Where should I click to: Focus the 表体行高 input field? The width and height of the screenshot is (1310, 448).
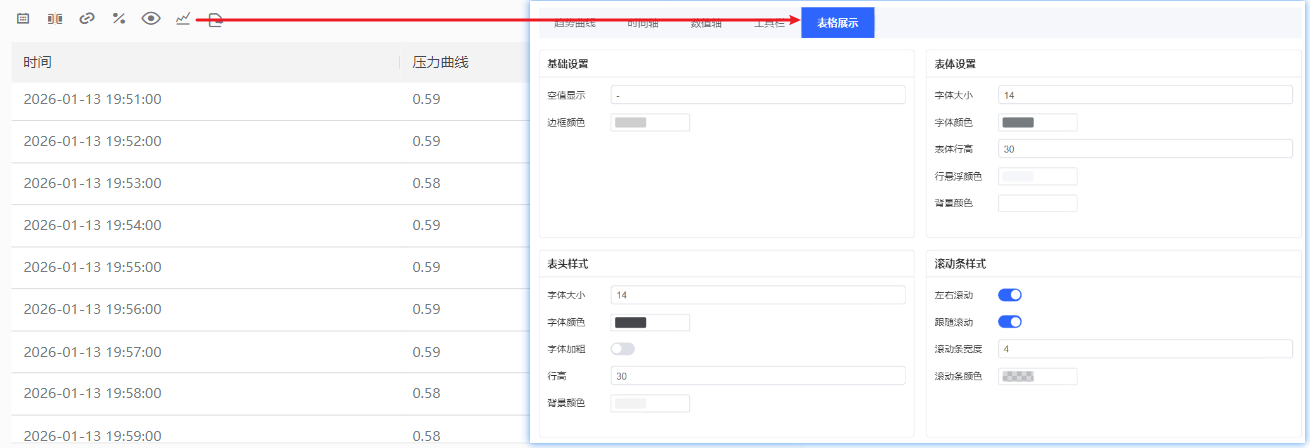point(1145,149)
